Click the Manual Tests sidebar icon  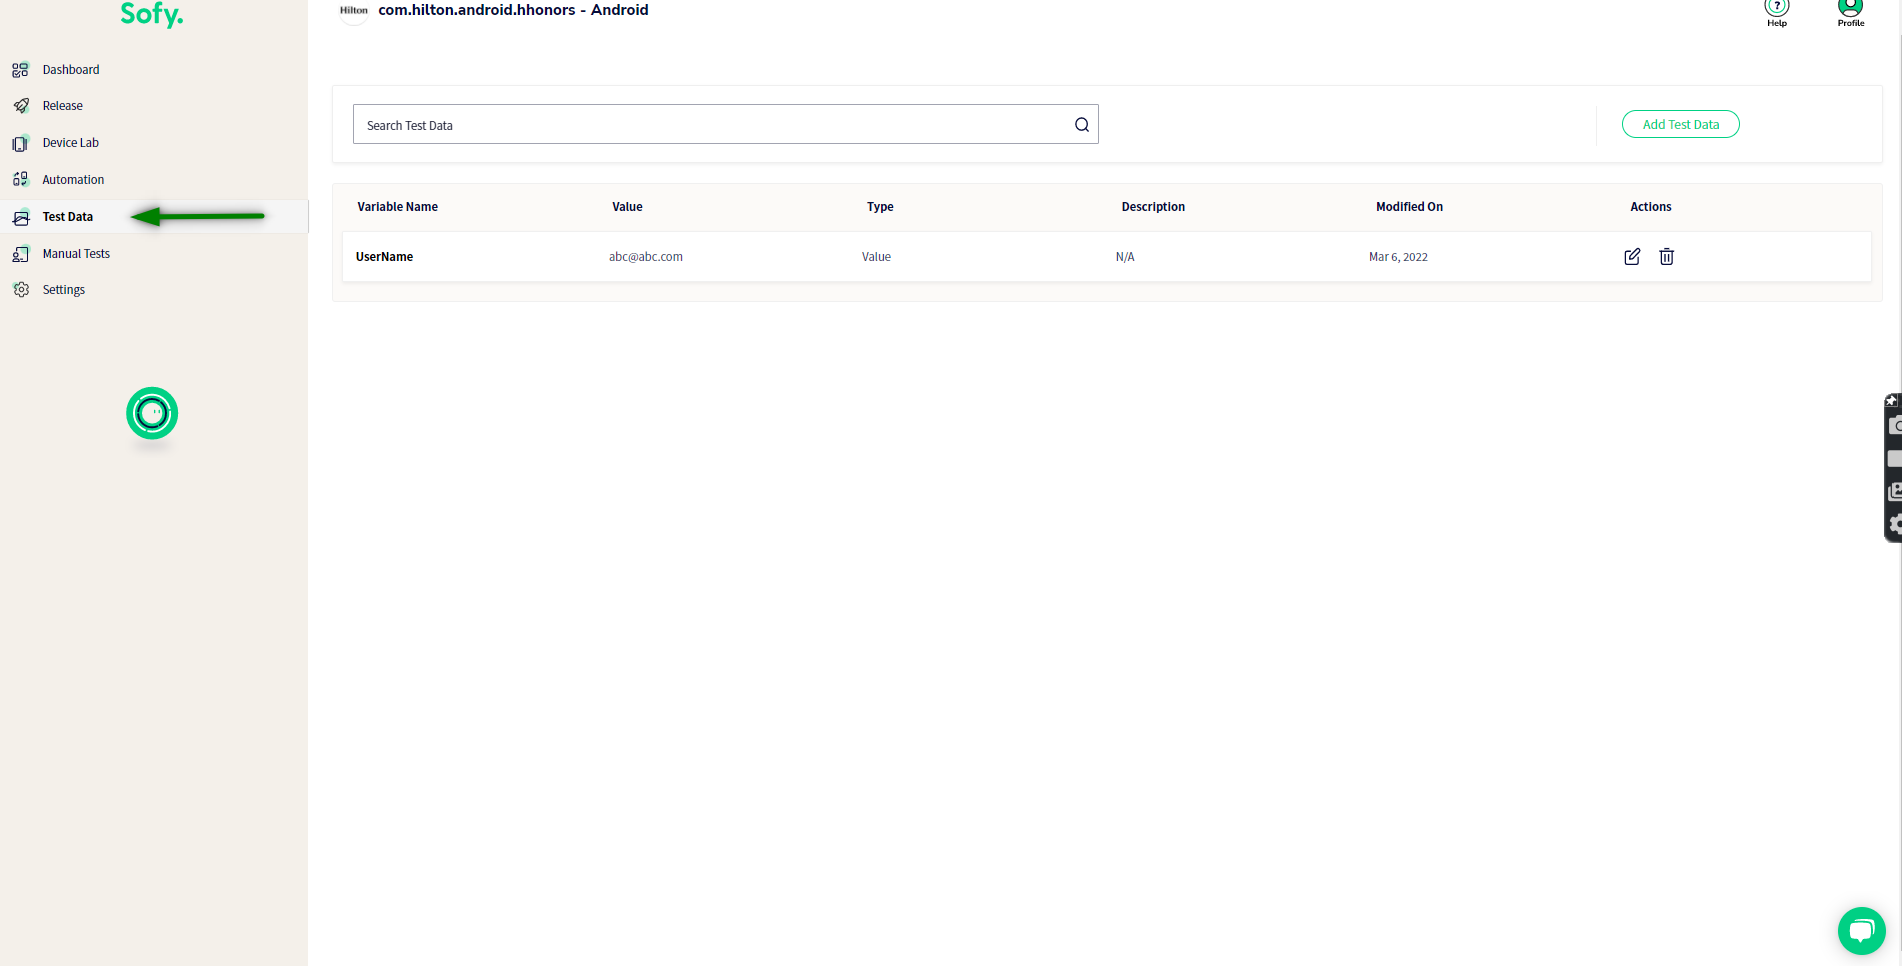pyautogui.click(x=20, y=254)
